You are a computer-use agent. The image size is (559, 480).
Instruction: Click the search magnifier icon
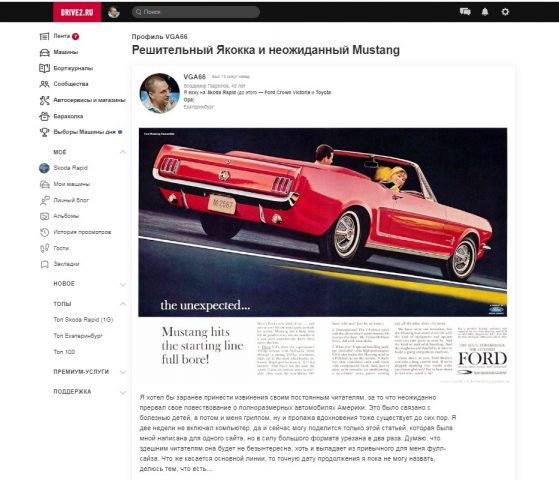pos(138,12)
